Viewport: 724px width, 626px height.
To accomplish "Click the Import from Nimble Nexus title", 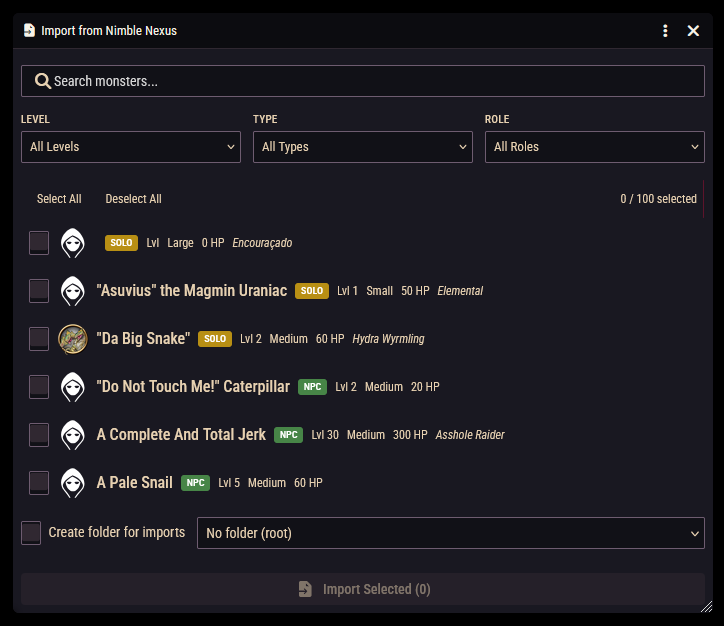I will (109, 30).
